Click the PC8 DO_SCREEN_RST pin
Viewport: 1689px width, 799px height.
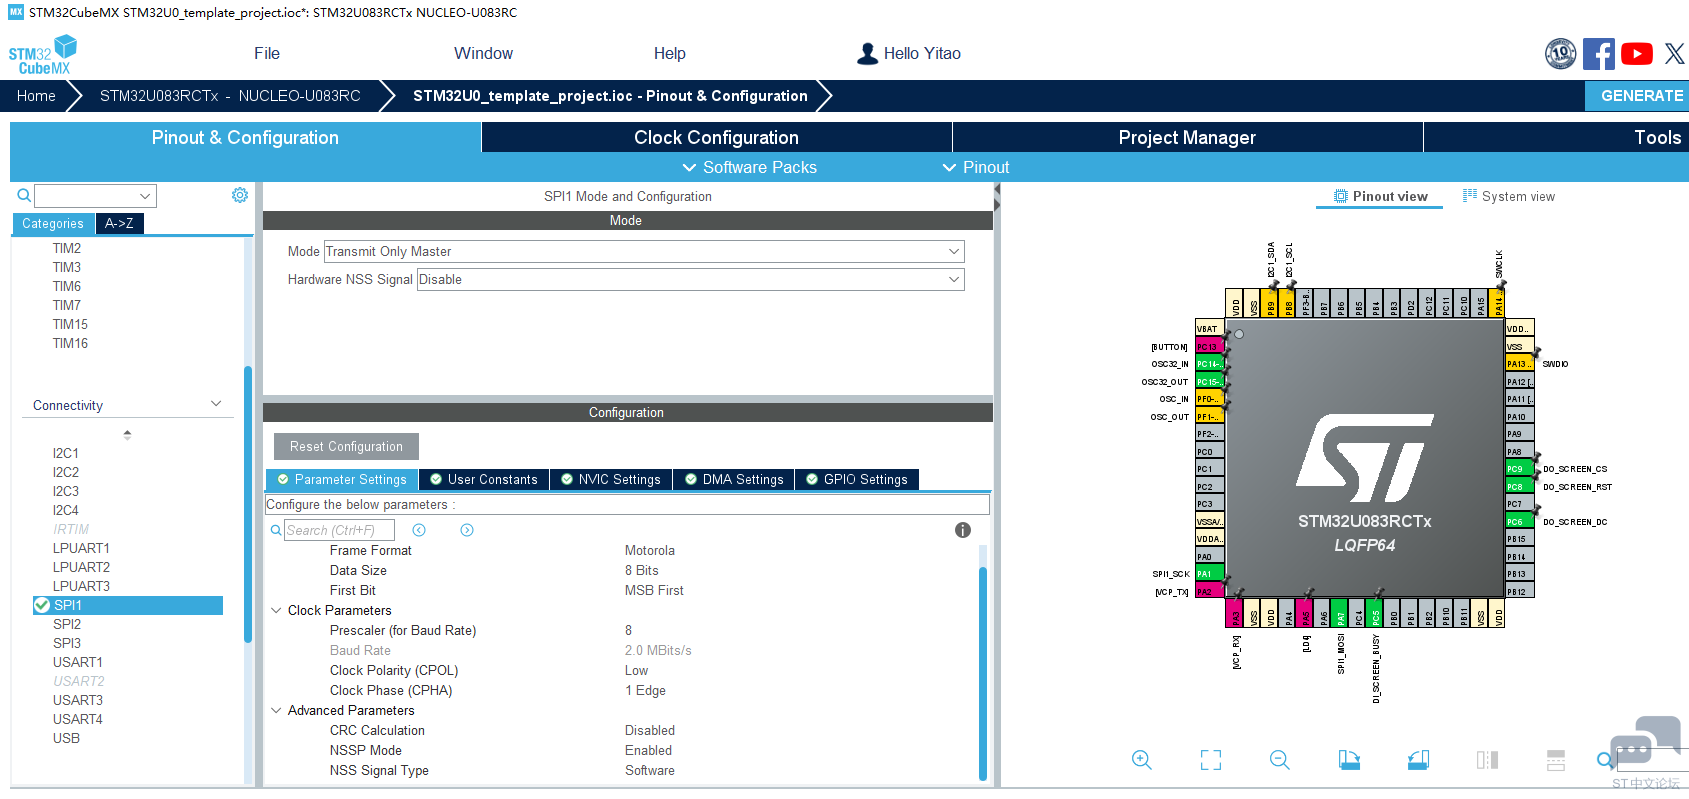coord(1520,487)
